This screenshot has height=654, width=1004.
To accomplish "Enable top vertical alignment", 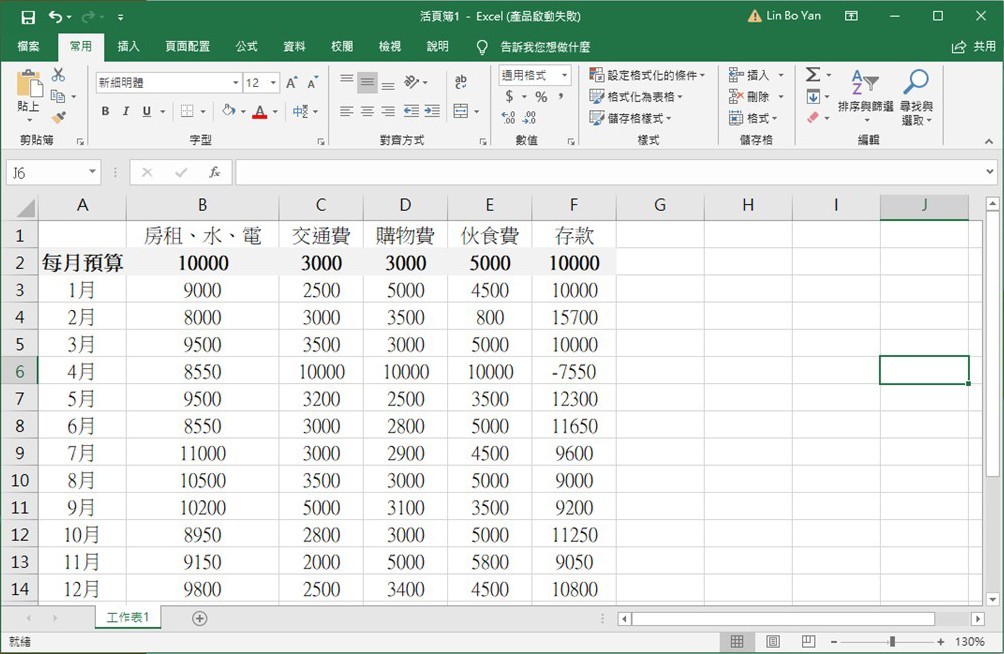I will pos(346,81).
